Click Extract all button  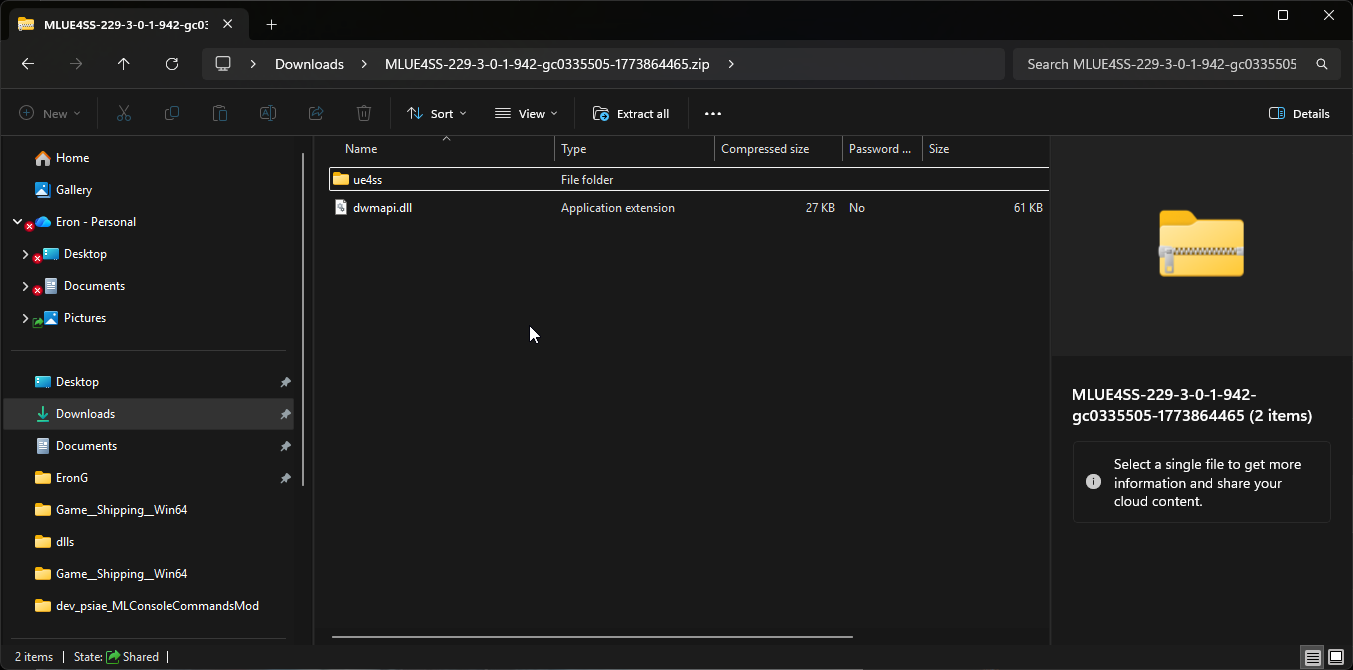tap(631, 114)
